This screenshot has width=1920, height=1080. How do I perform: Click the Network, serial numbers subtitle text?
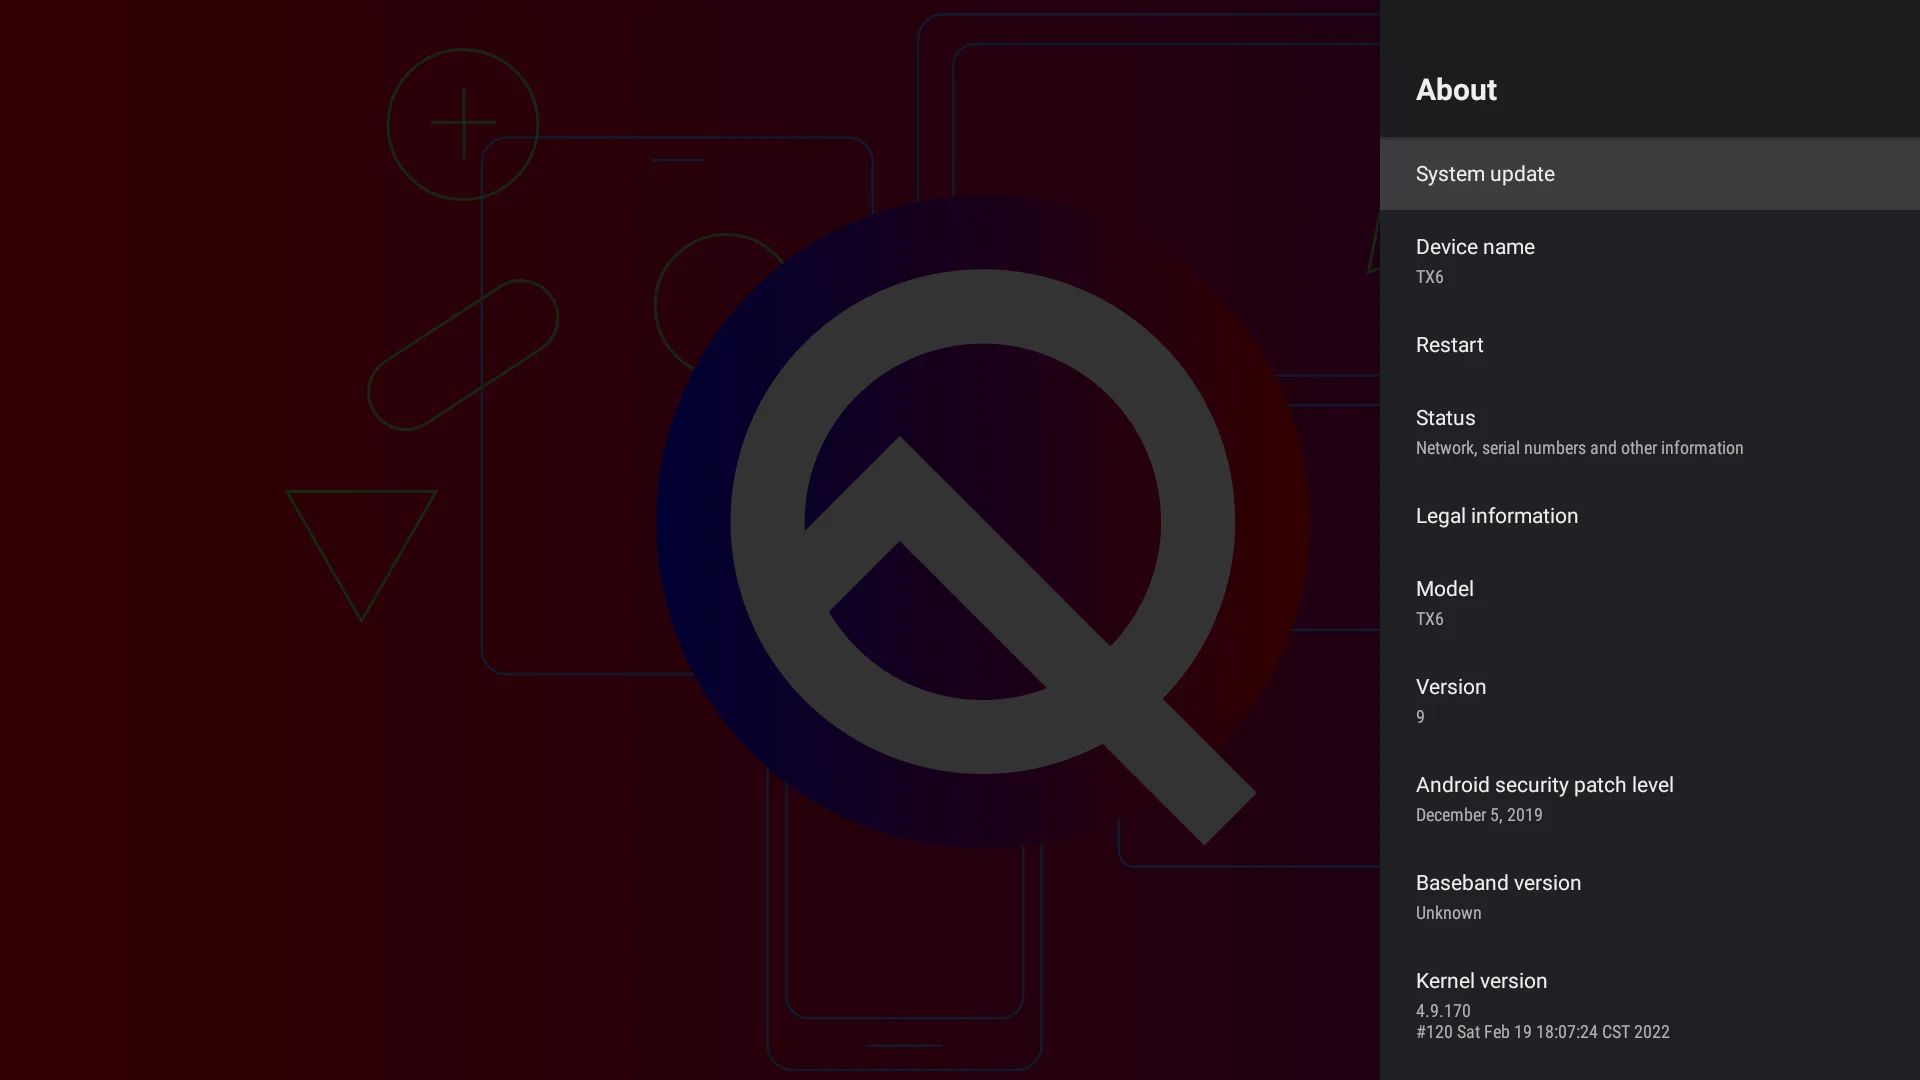click(x=1579, y=448)
